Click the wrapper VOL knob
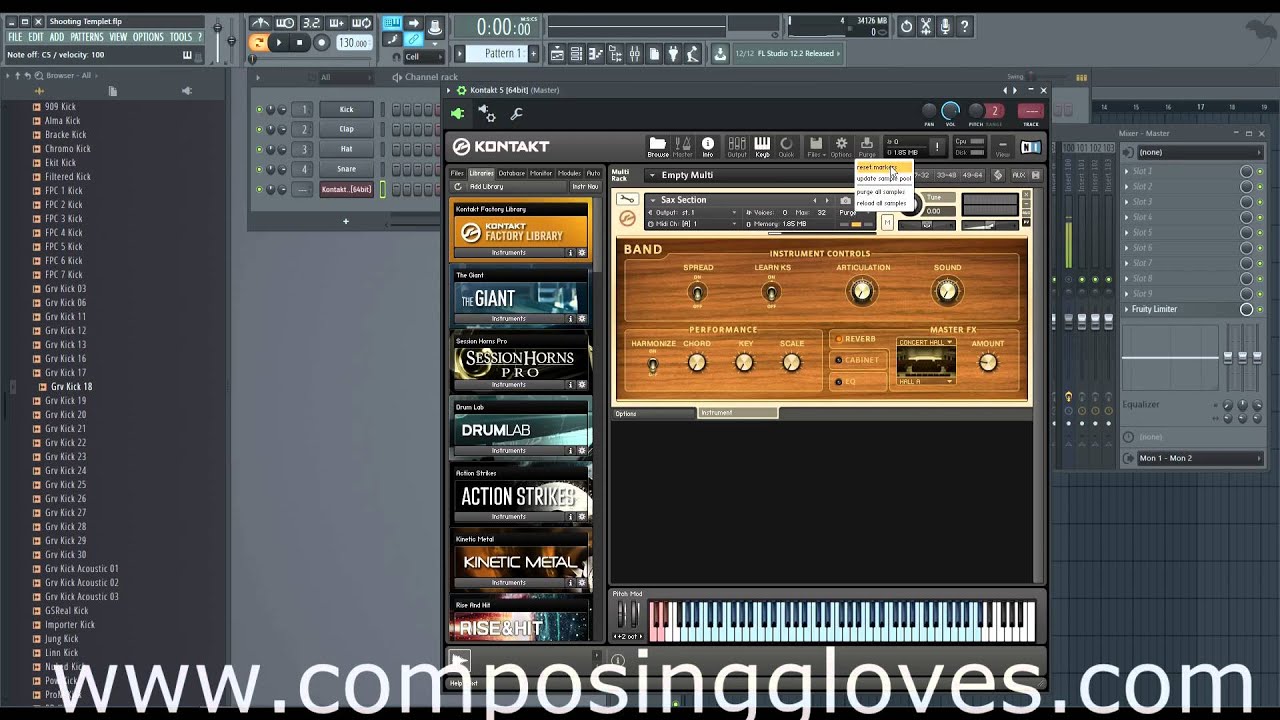 click(x=950, y=111)
